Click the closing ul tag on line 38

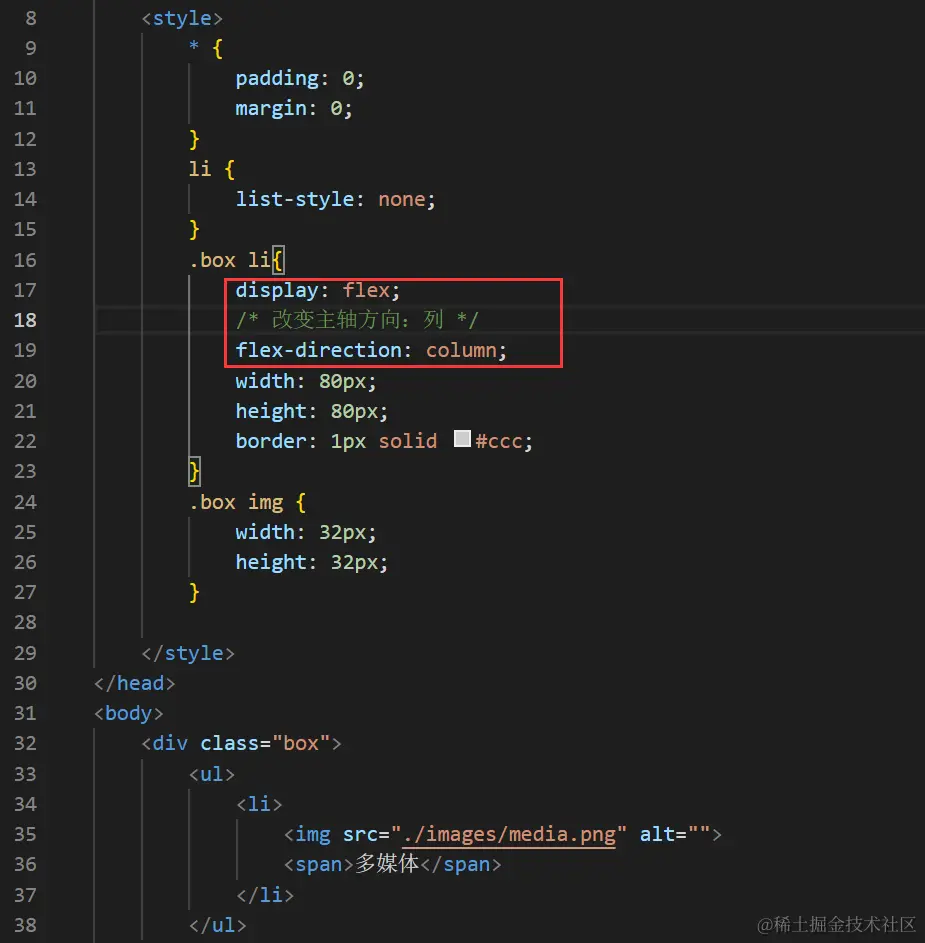217,925
